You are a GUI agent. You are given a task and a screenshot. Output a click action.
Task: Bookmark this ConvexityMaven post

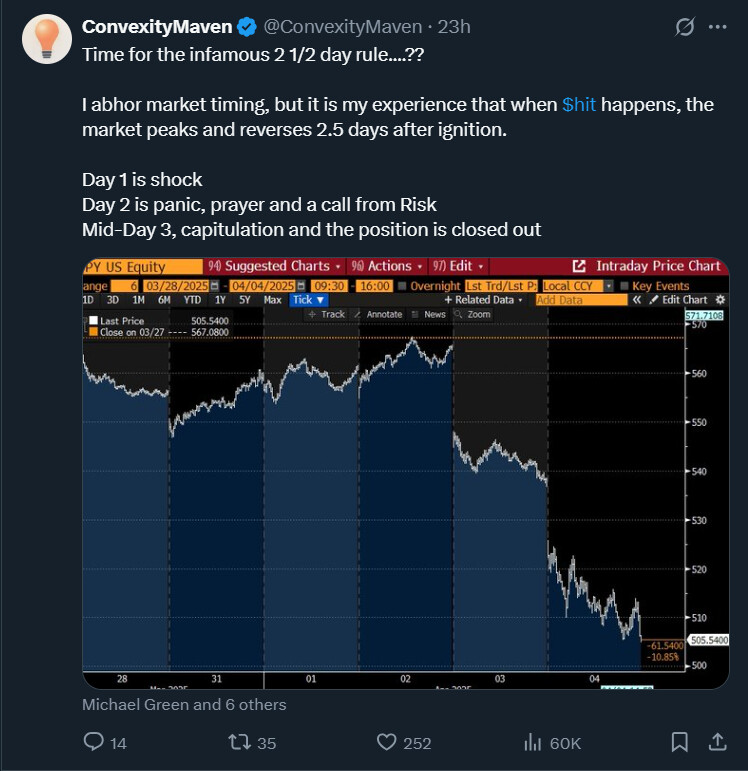coord(679,742)
